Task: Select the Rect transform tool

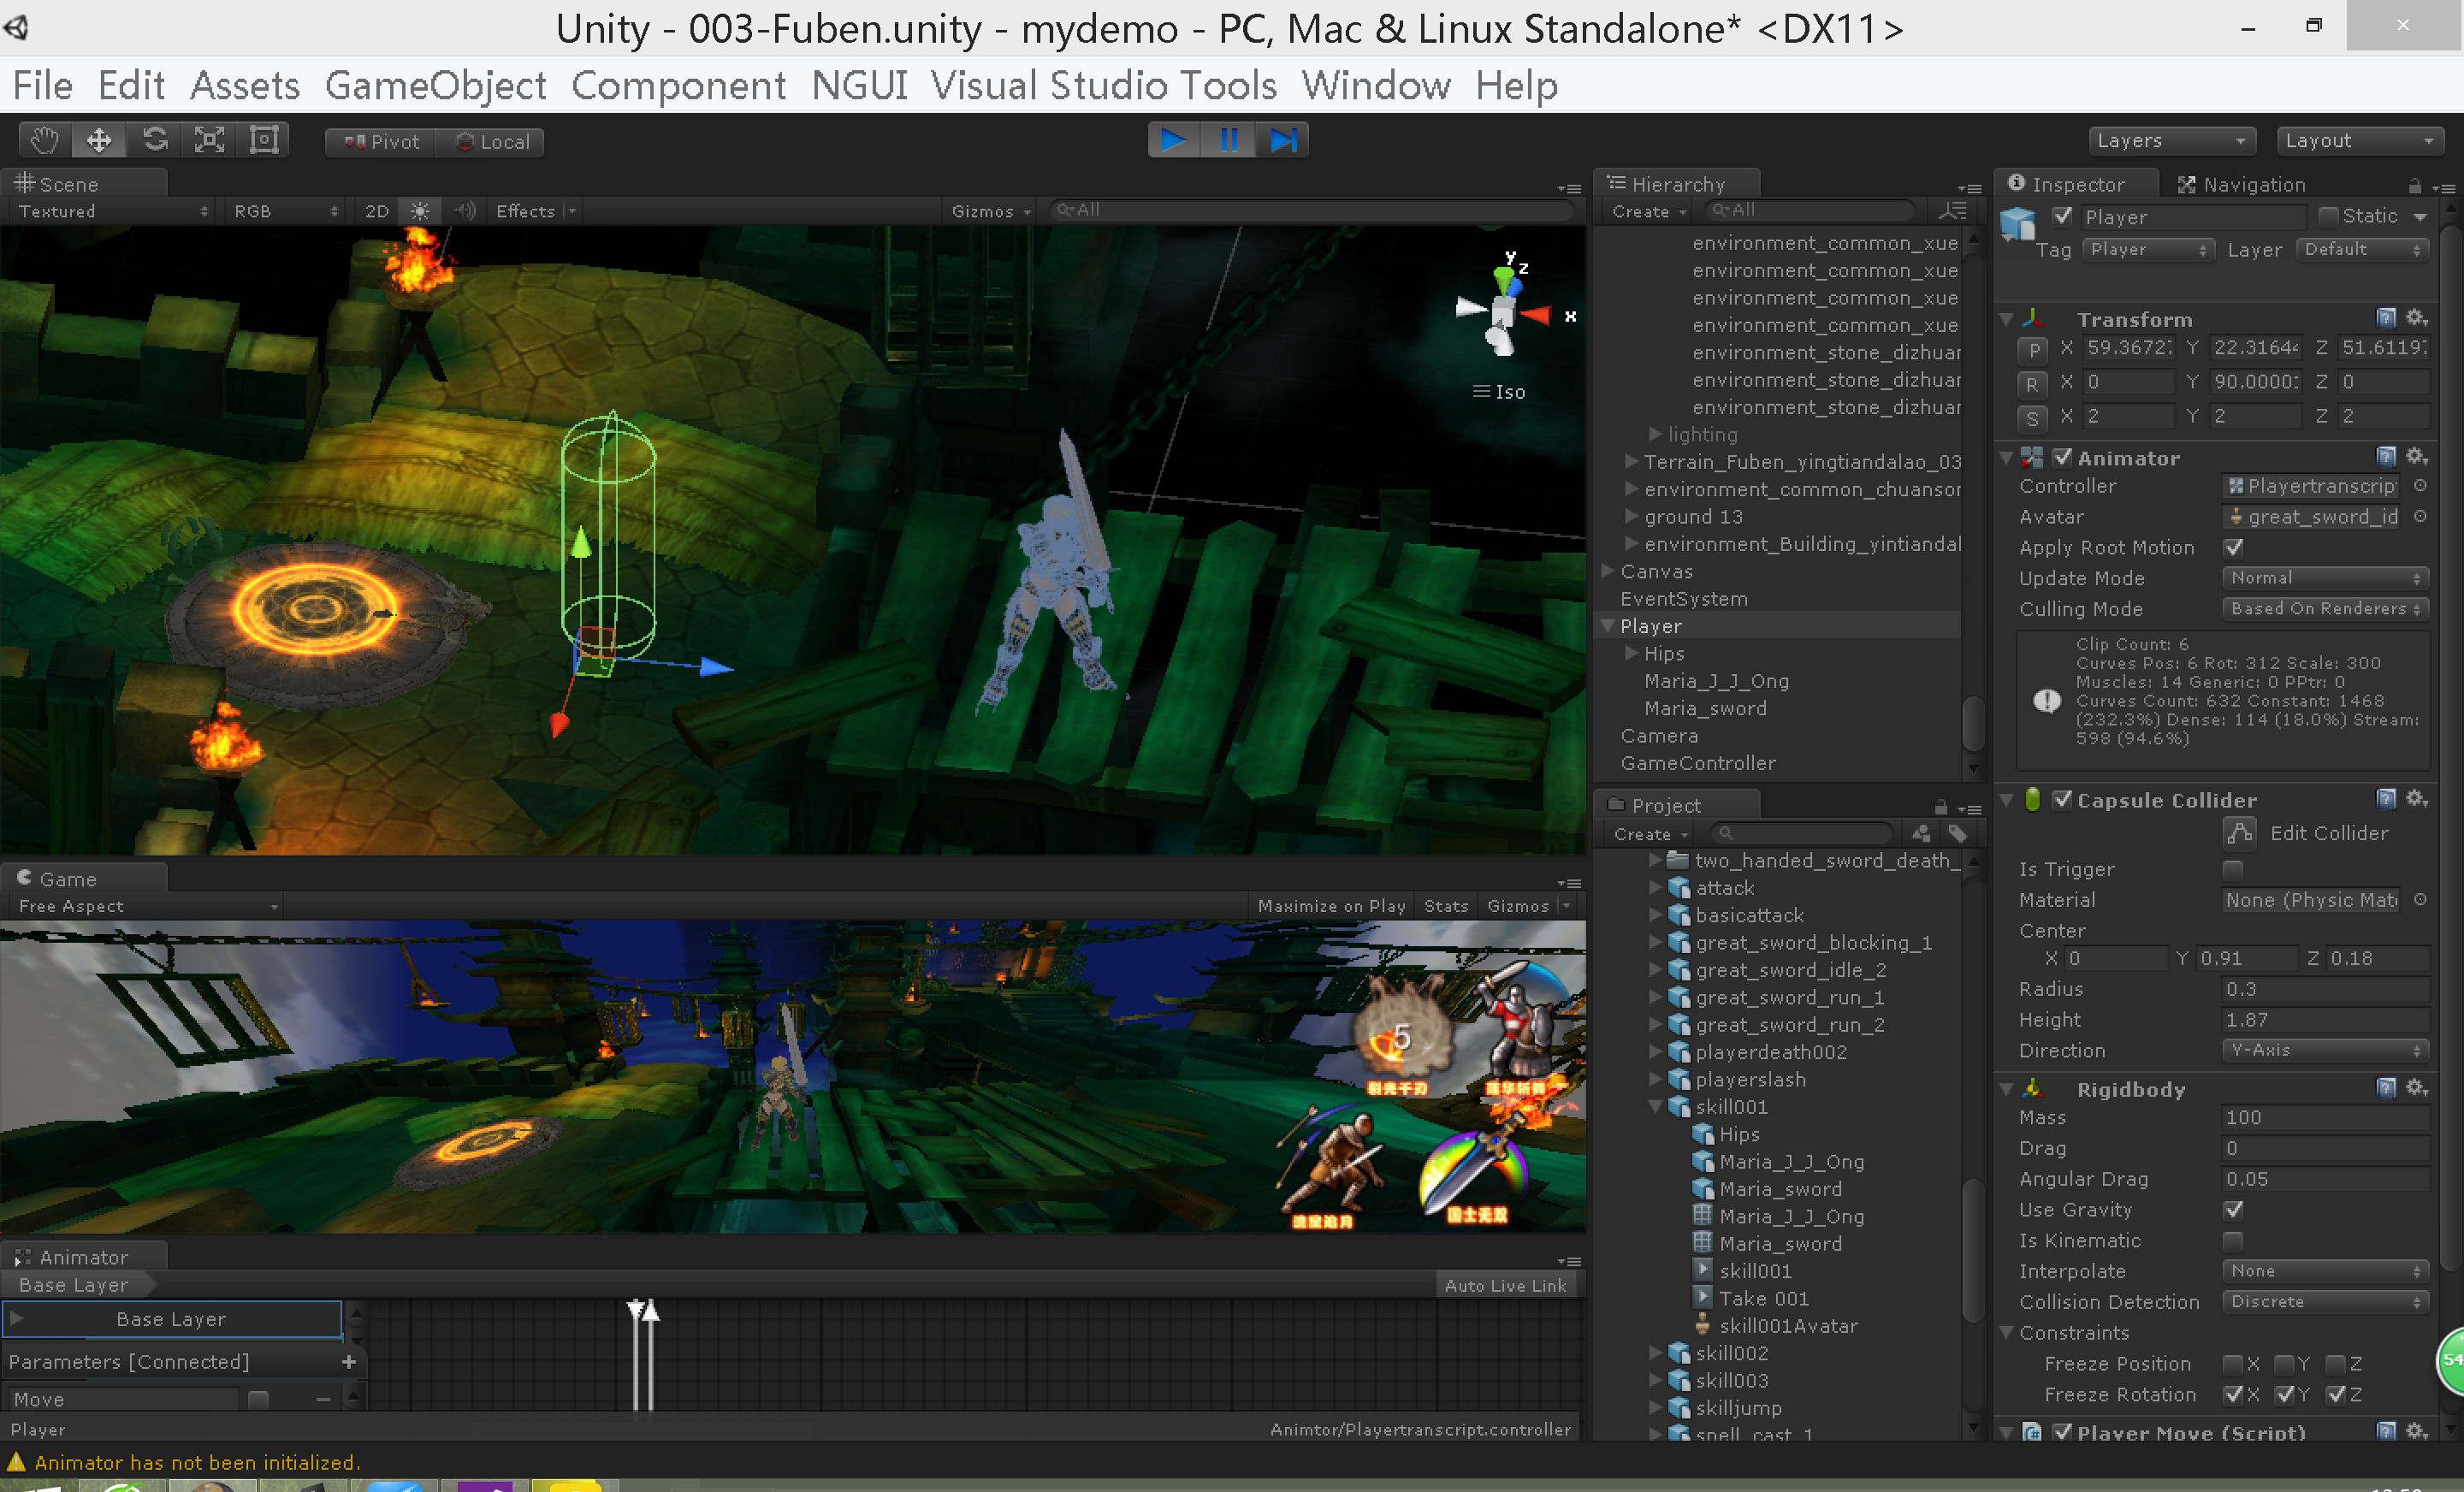Action: 264,141
